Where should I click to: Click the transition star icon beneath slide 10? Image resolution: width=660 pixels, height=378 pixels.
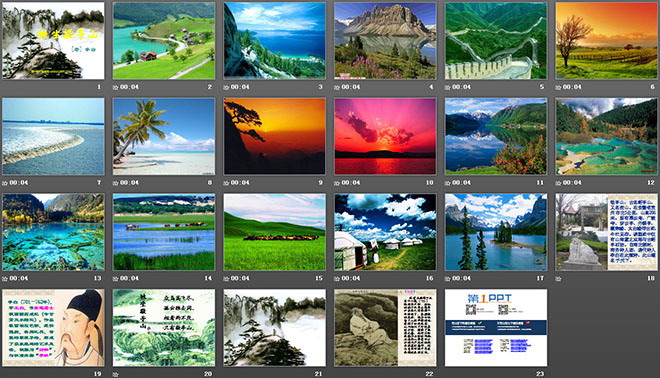(x=337, y=183)
